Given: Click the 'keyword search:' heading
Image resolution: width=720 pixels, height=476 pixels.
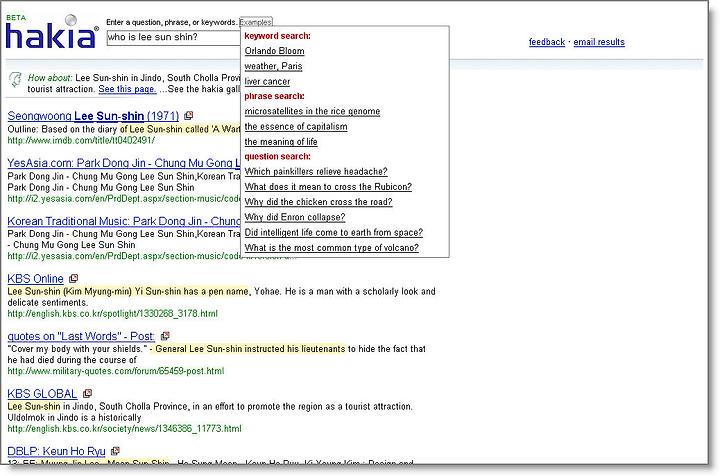Looking at the screenshot, I should [x=277, y=36].
